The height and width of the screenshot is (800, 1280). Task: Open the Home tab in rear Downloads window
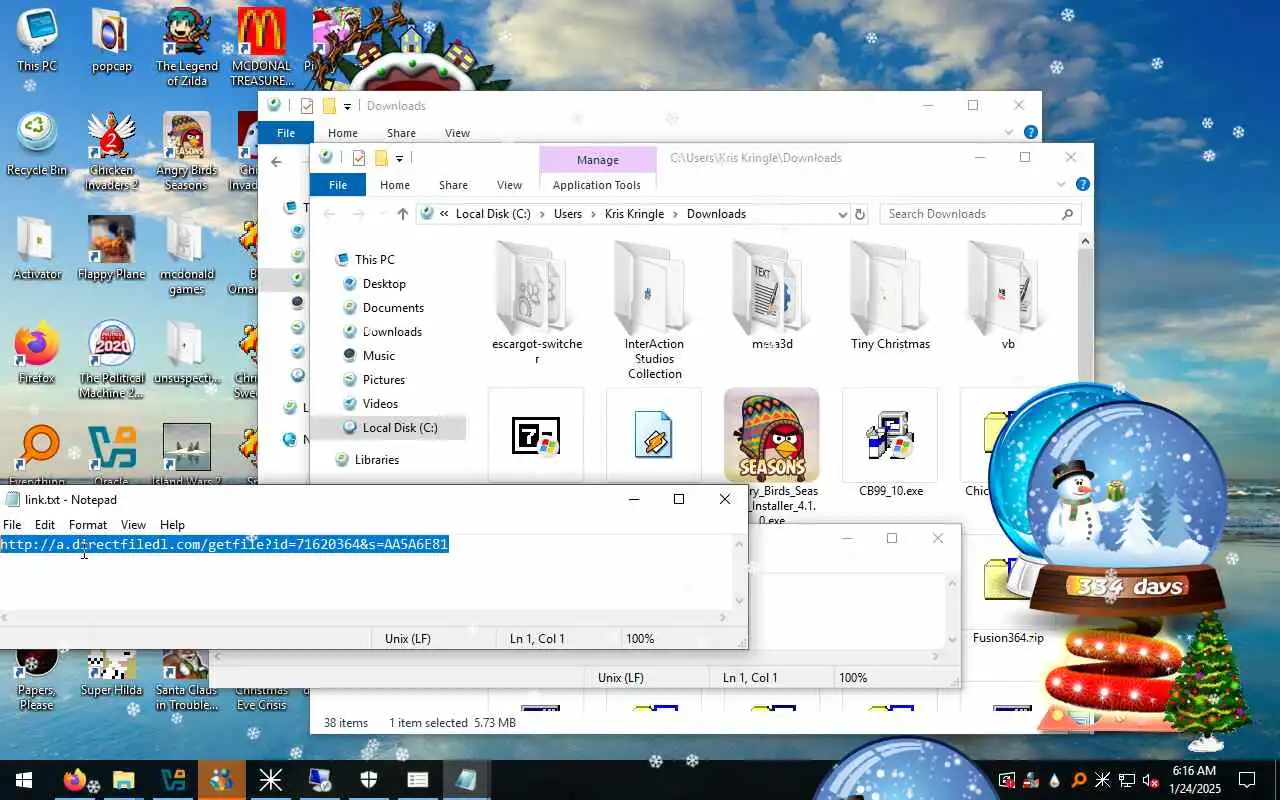pos(342,133)
